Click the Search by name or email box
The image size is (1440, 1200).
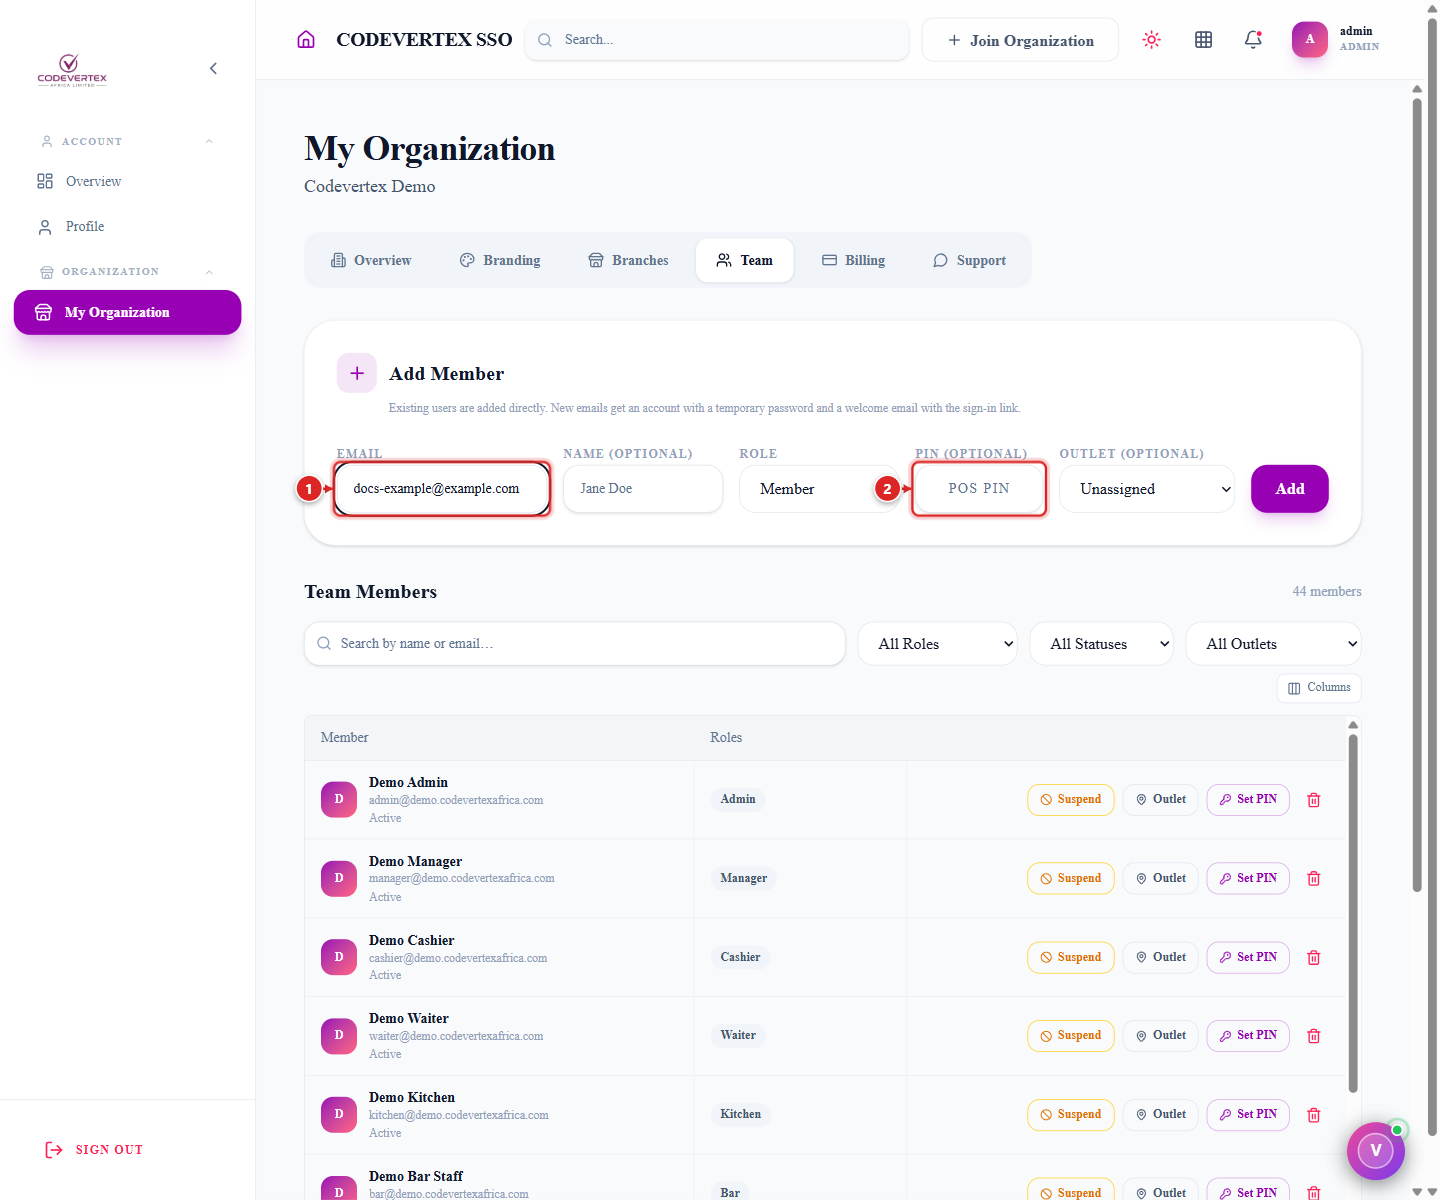(x=575, y=644)
